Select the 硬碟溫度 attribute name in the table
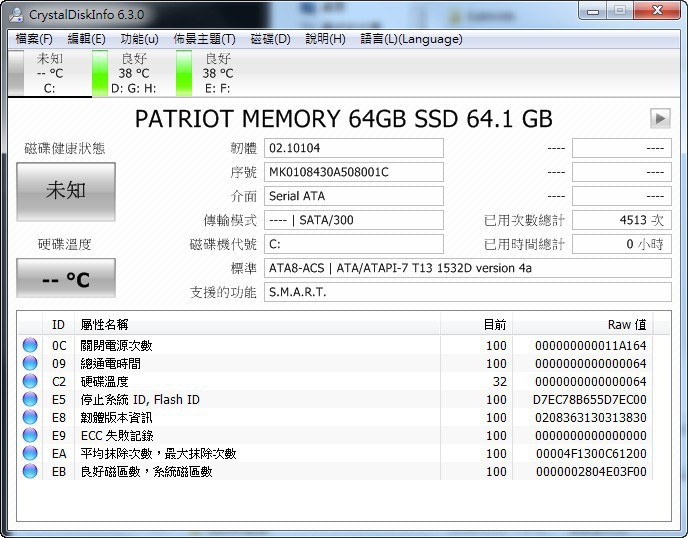 click(104, 381)
